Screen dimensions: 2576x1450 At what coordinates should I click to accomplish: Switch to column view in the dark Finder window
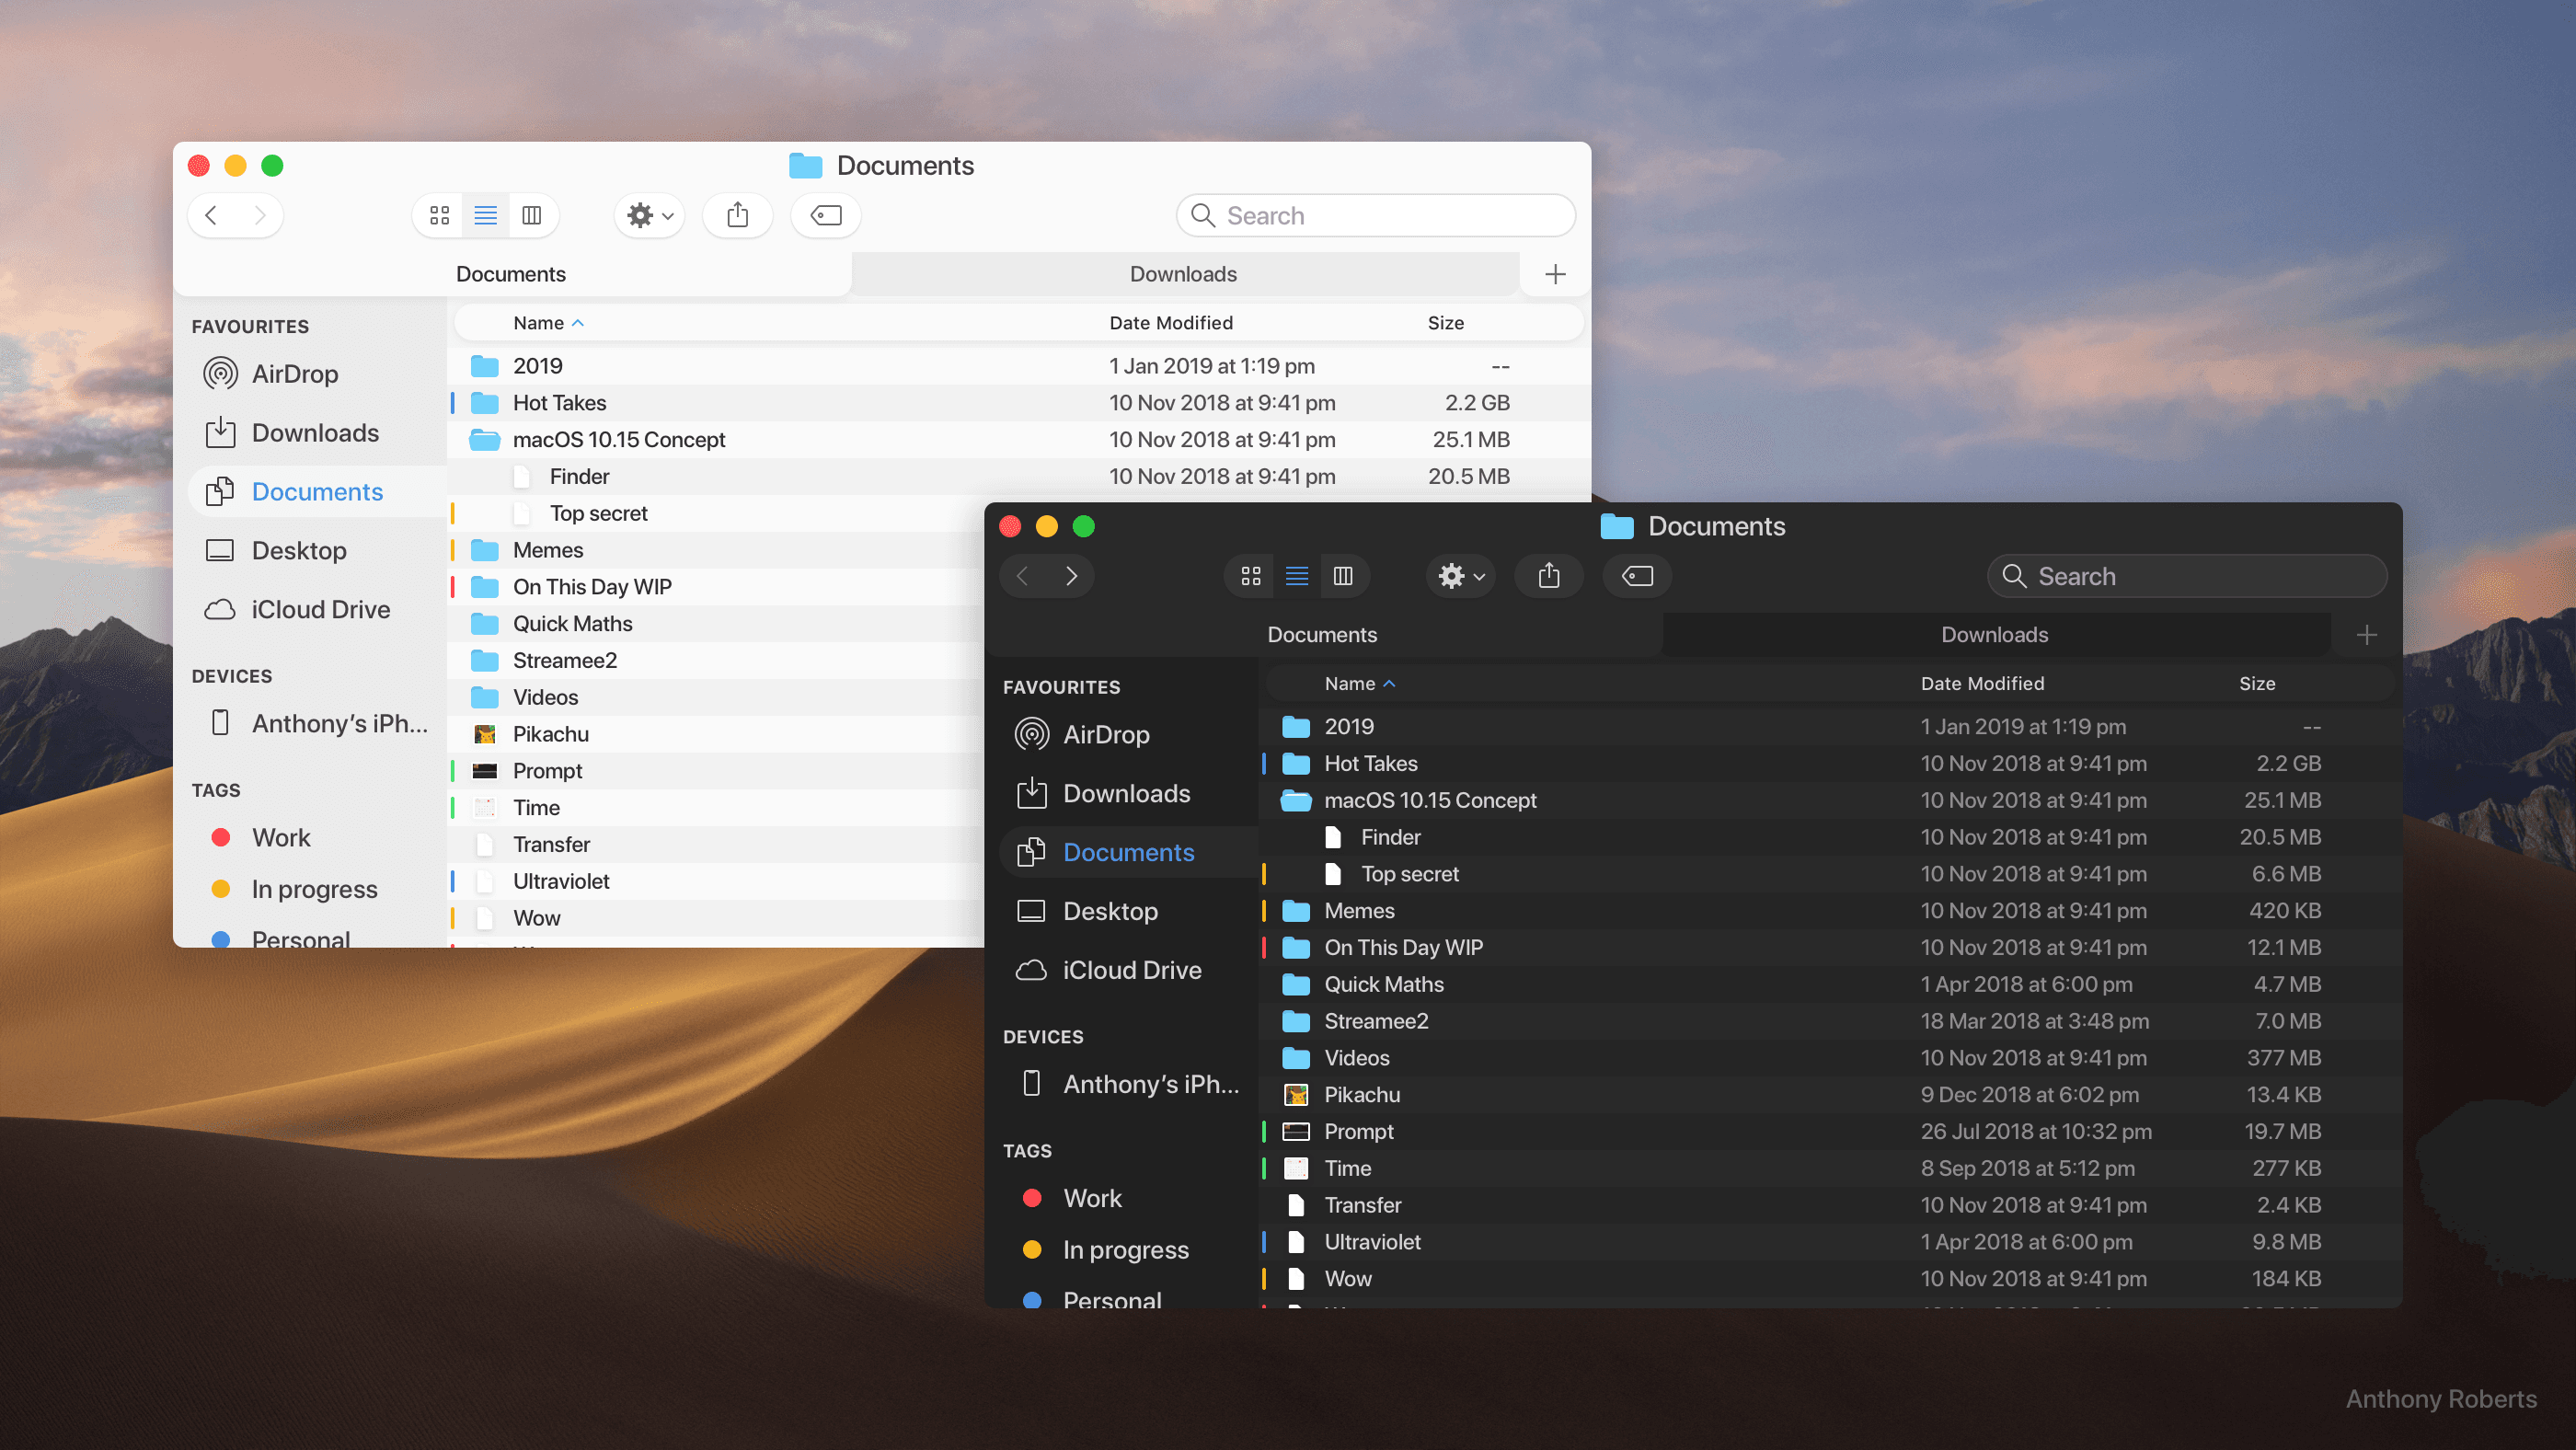click(x=1343, y=576)
